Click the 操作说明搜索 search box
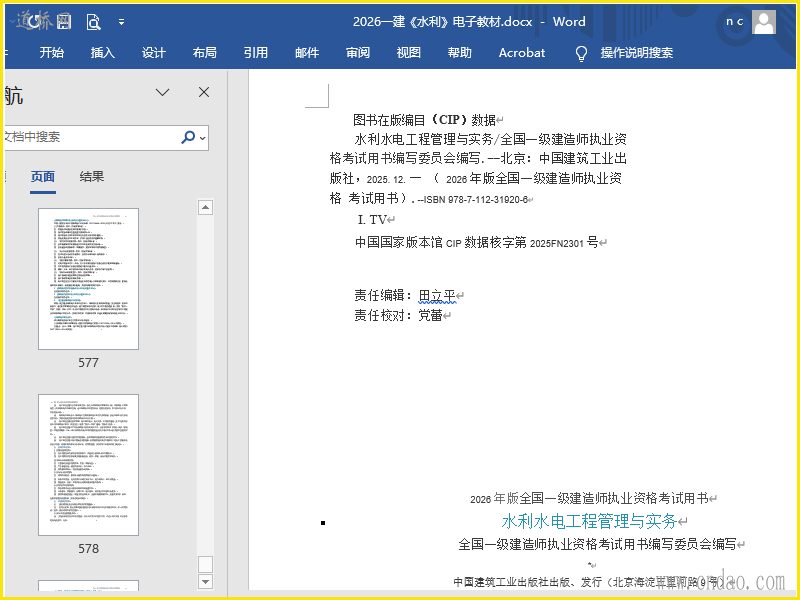Screen dimensions: 800x600 pos(637,53)
